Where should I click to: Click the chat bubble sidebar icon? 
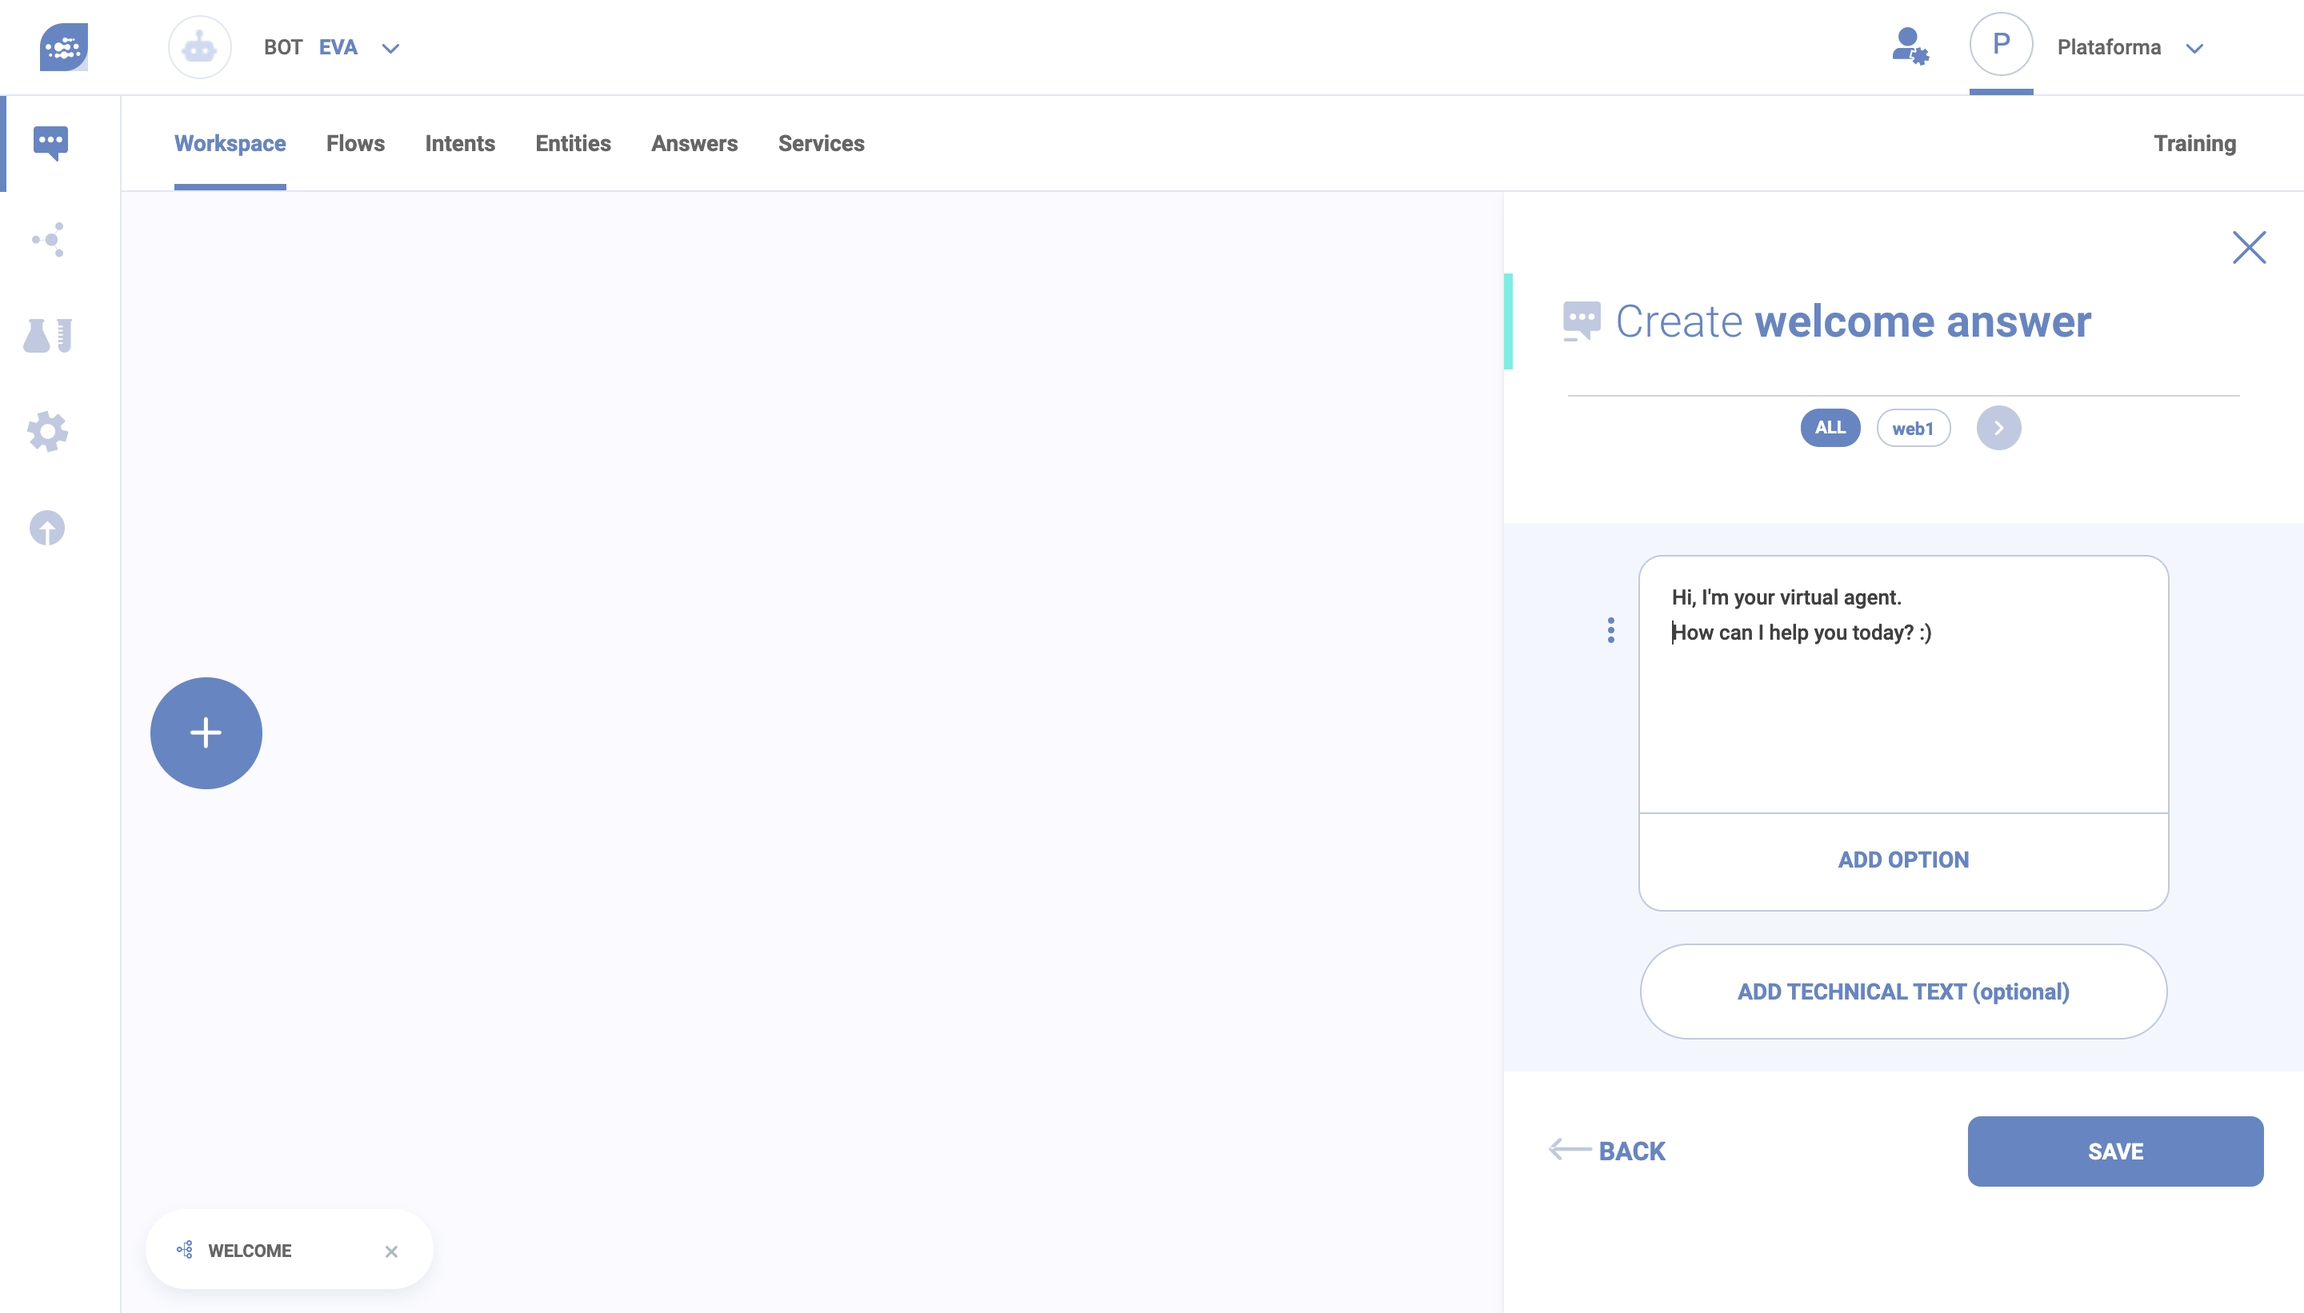point(50,142)
